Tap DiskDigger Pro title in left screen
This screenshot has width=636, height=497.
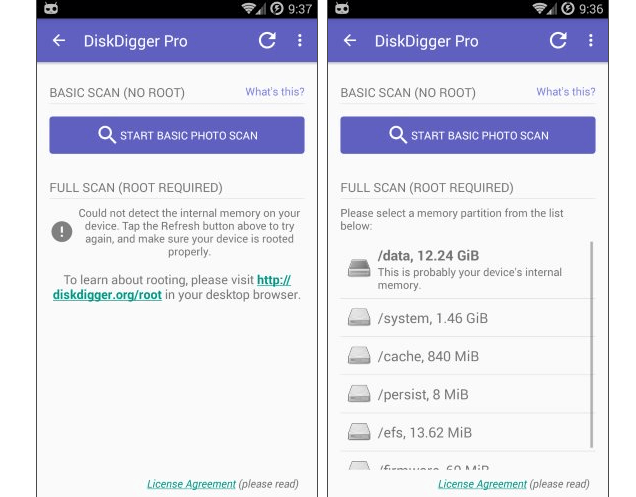[135, 41]
